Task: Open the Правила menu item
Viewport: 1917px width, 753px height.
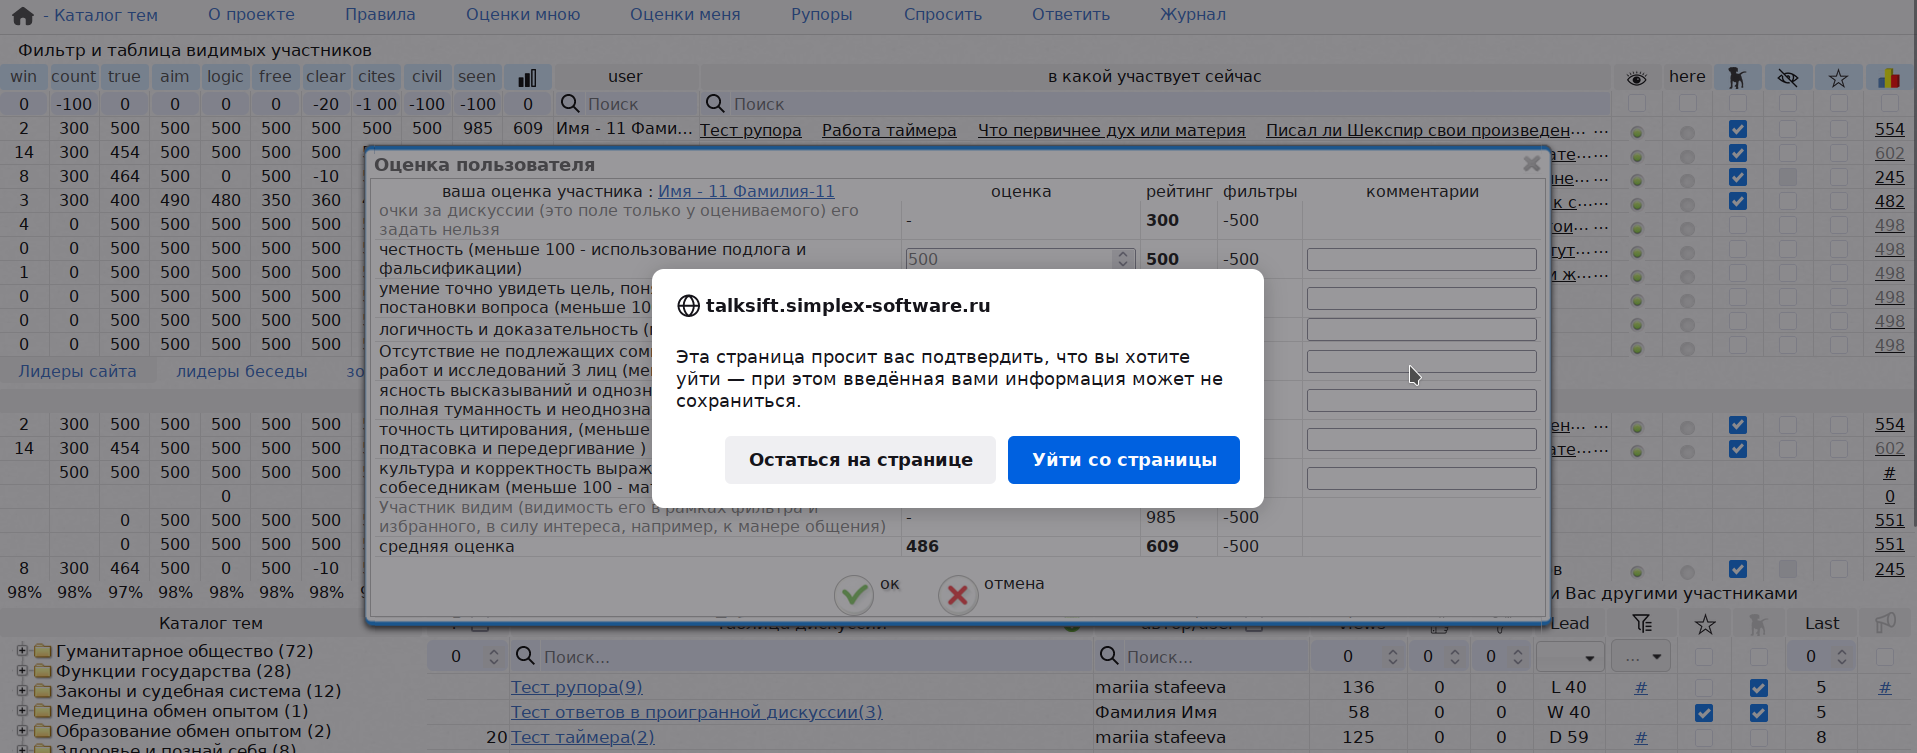Action: click(x=380, y=15)
